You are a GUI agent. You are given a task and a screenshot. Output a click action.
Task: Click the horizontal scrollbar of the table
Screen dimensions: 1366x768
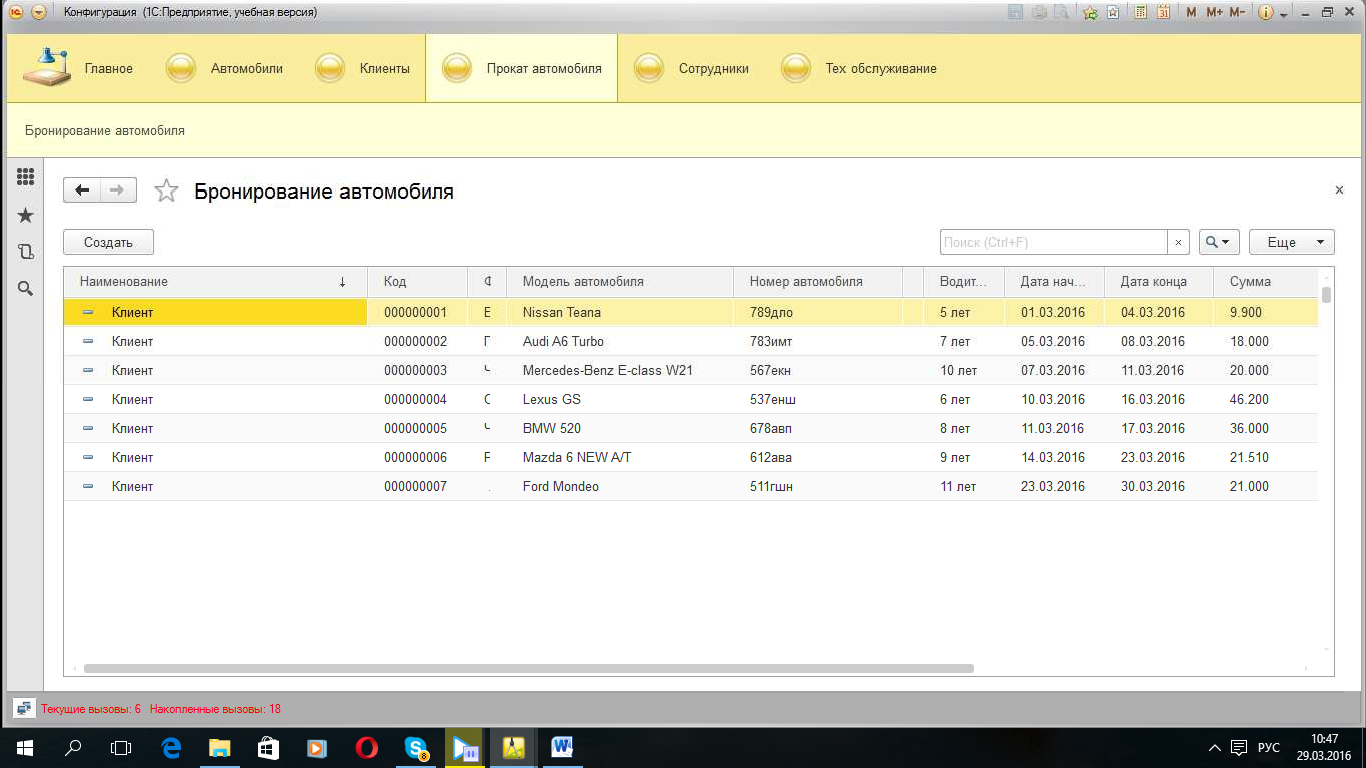pyautogui.click(x=528, y=668)
